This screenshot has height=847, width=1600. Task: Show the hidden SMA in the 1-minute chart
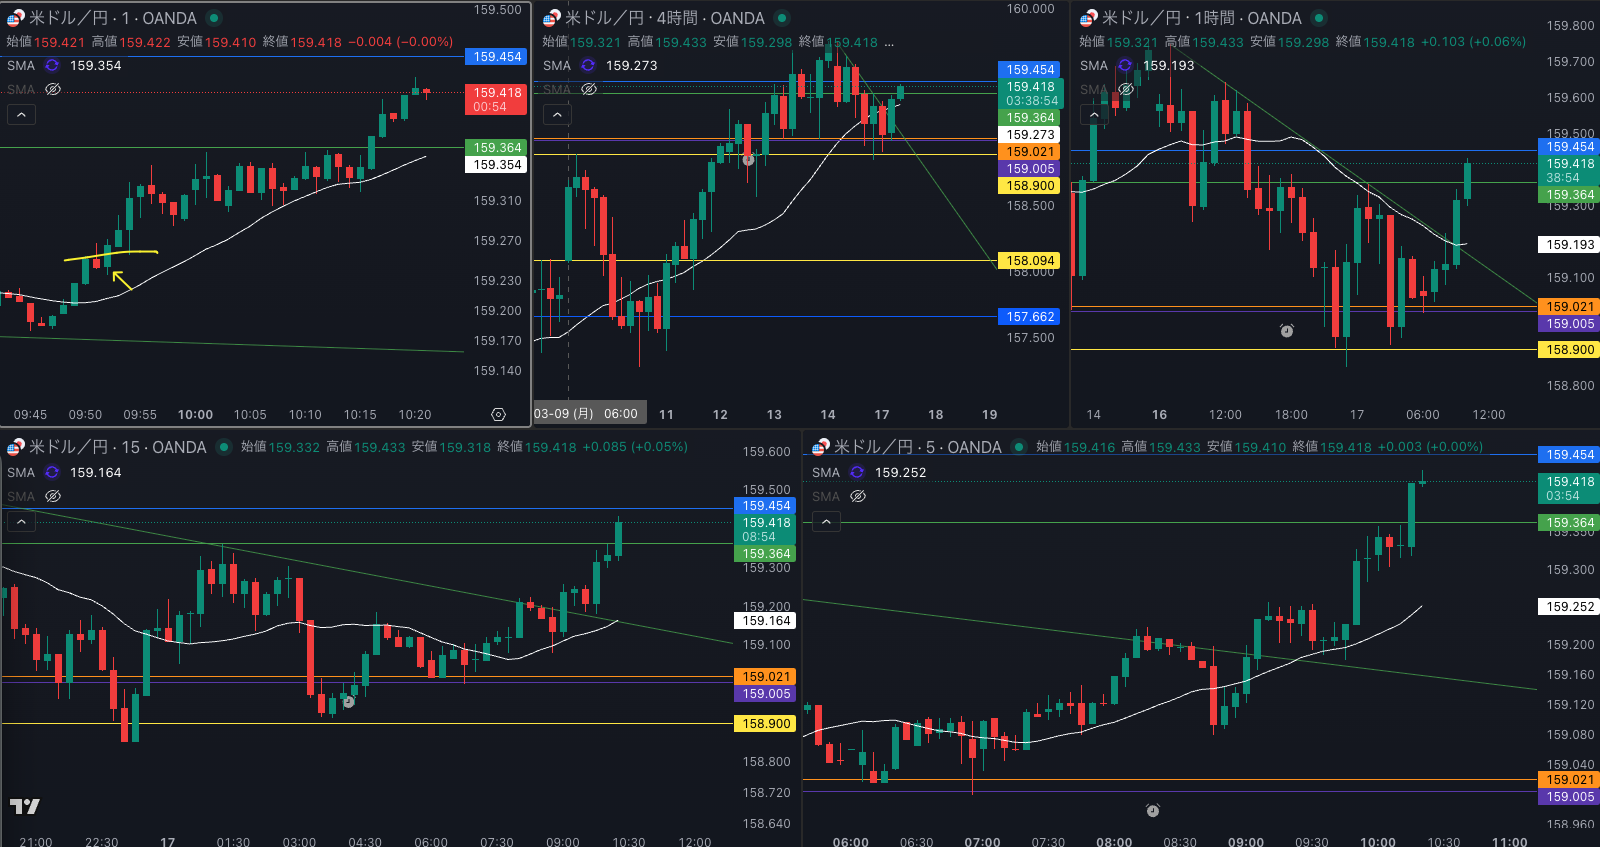[x=53, y=89]
